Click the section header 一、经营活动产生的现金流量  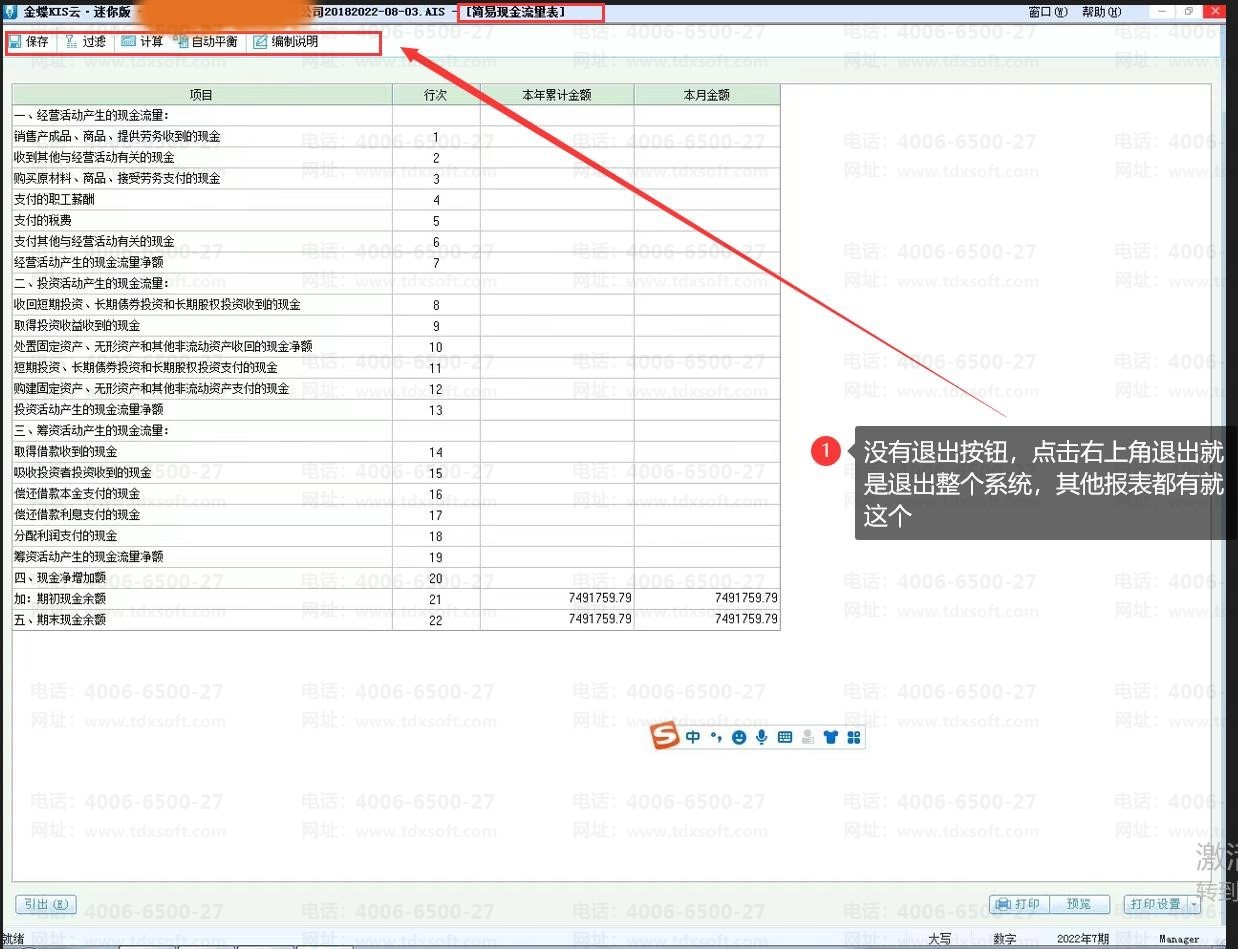click(x=92, y=116)
